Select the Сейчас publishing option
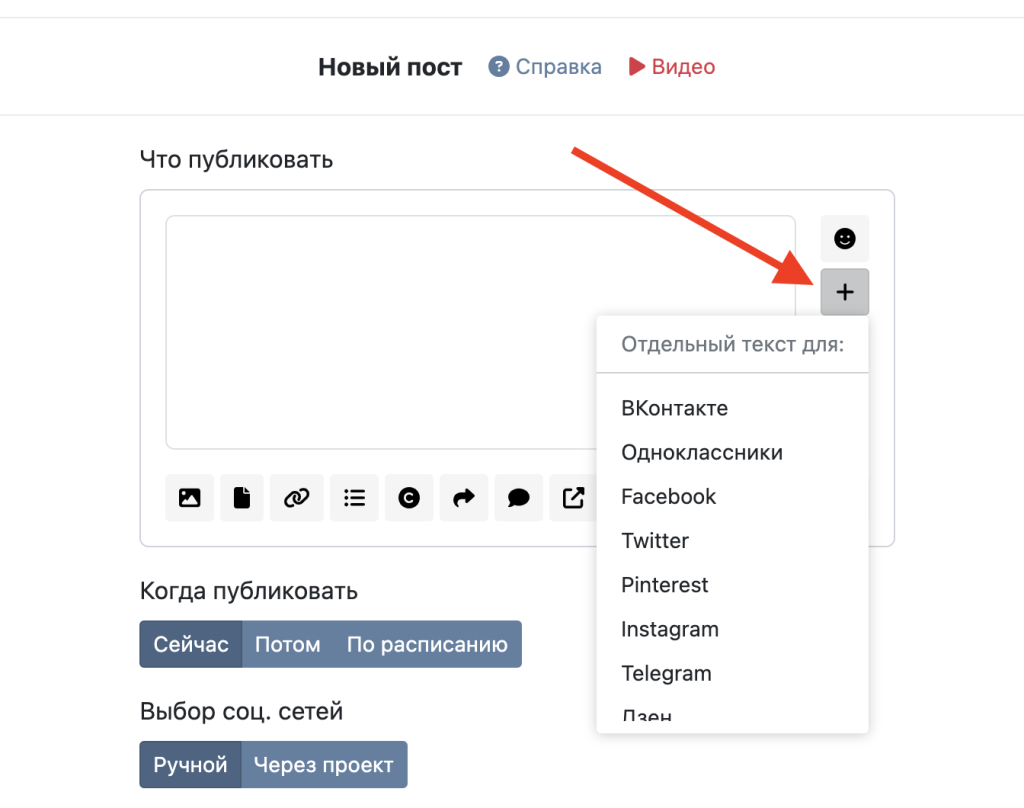Screen dimensions: 1024x808 coord(191,644)
